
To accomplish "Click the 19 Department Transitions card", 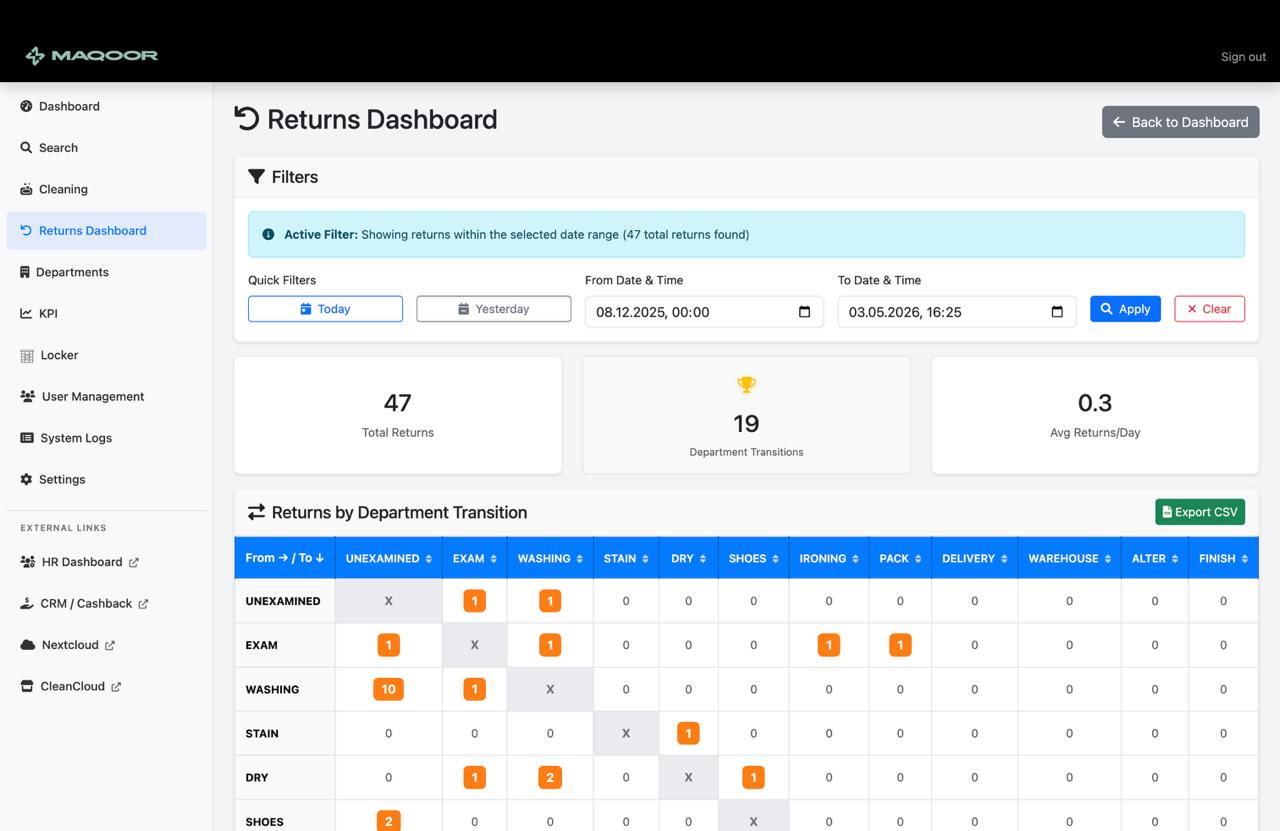I will (746, 415).
